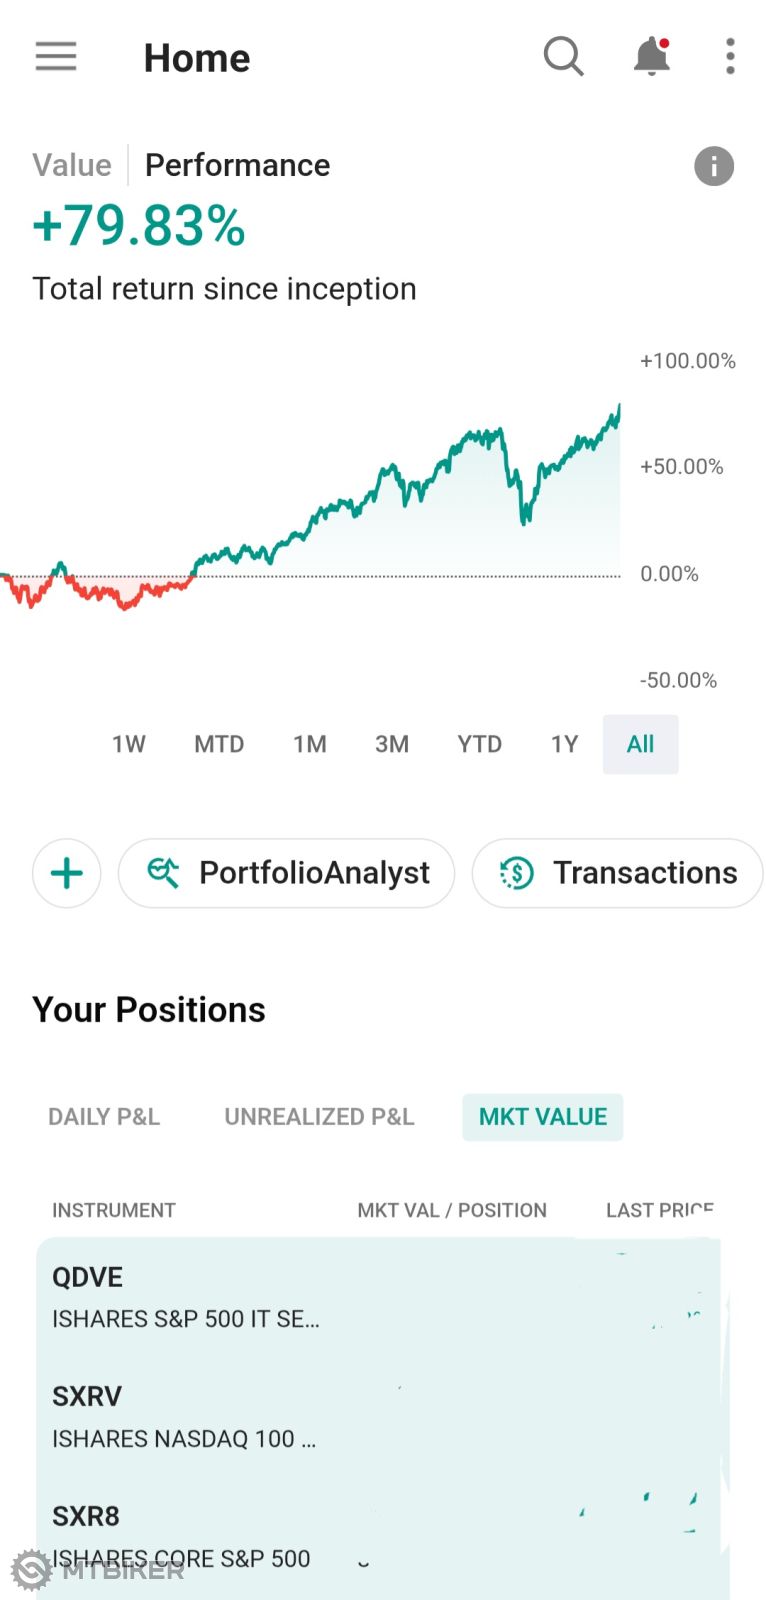Set chart range to 1M
Image resolution: width=766 pixels, height=1600 pixels.
[x=310, y=744]
